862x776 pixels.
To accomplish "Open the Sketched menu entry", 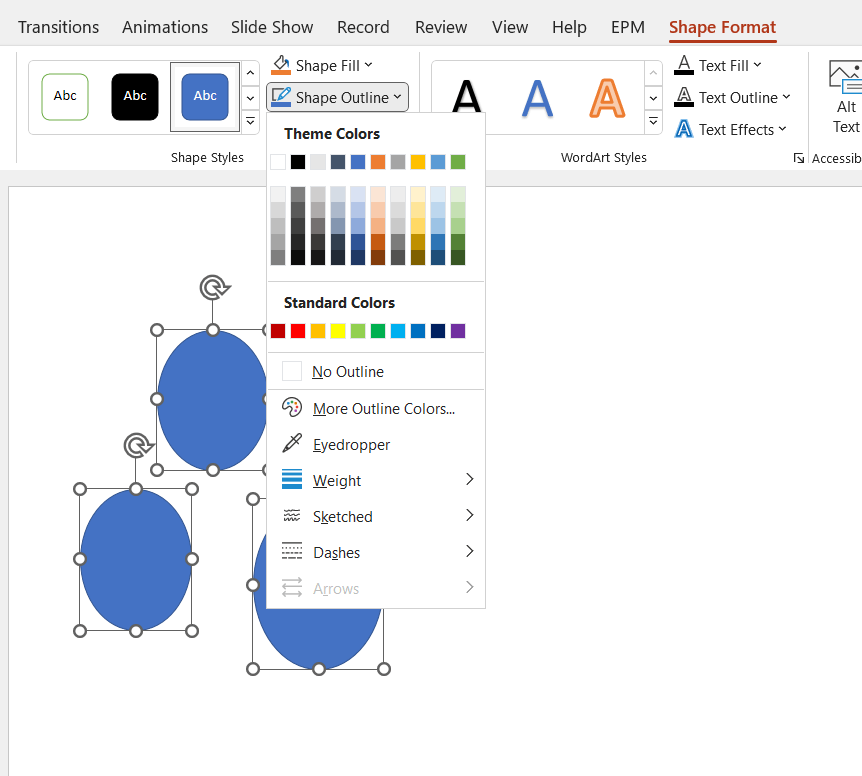I will coord(375,516).
